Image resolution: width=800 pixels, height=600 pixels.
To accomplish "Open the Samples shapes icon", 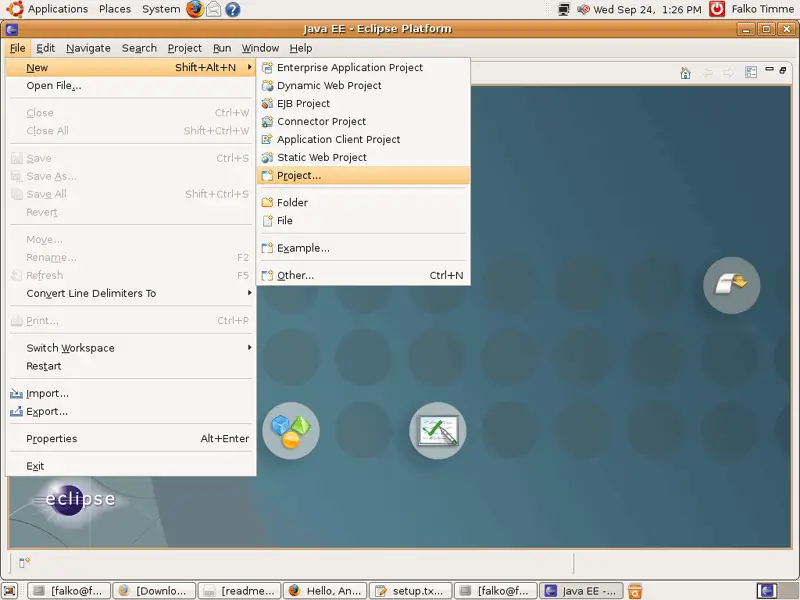I will pos(291,431).
